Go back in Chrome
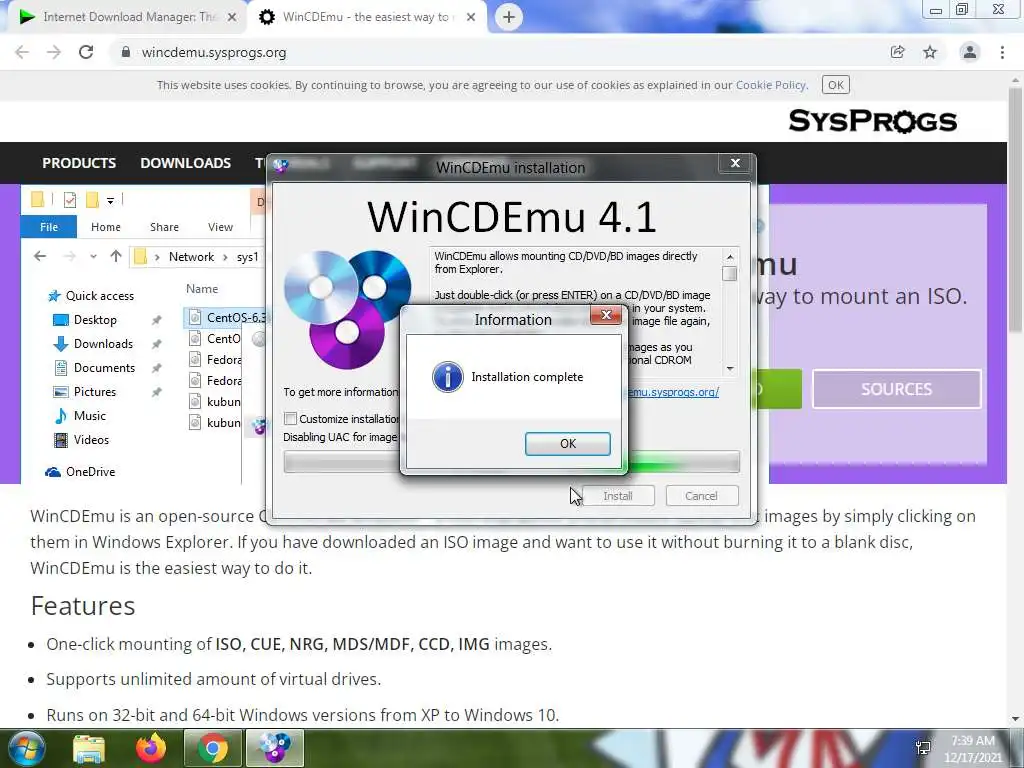 [22, 52]
